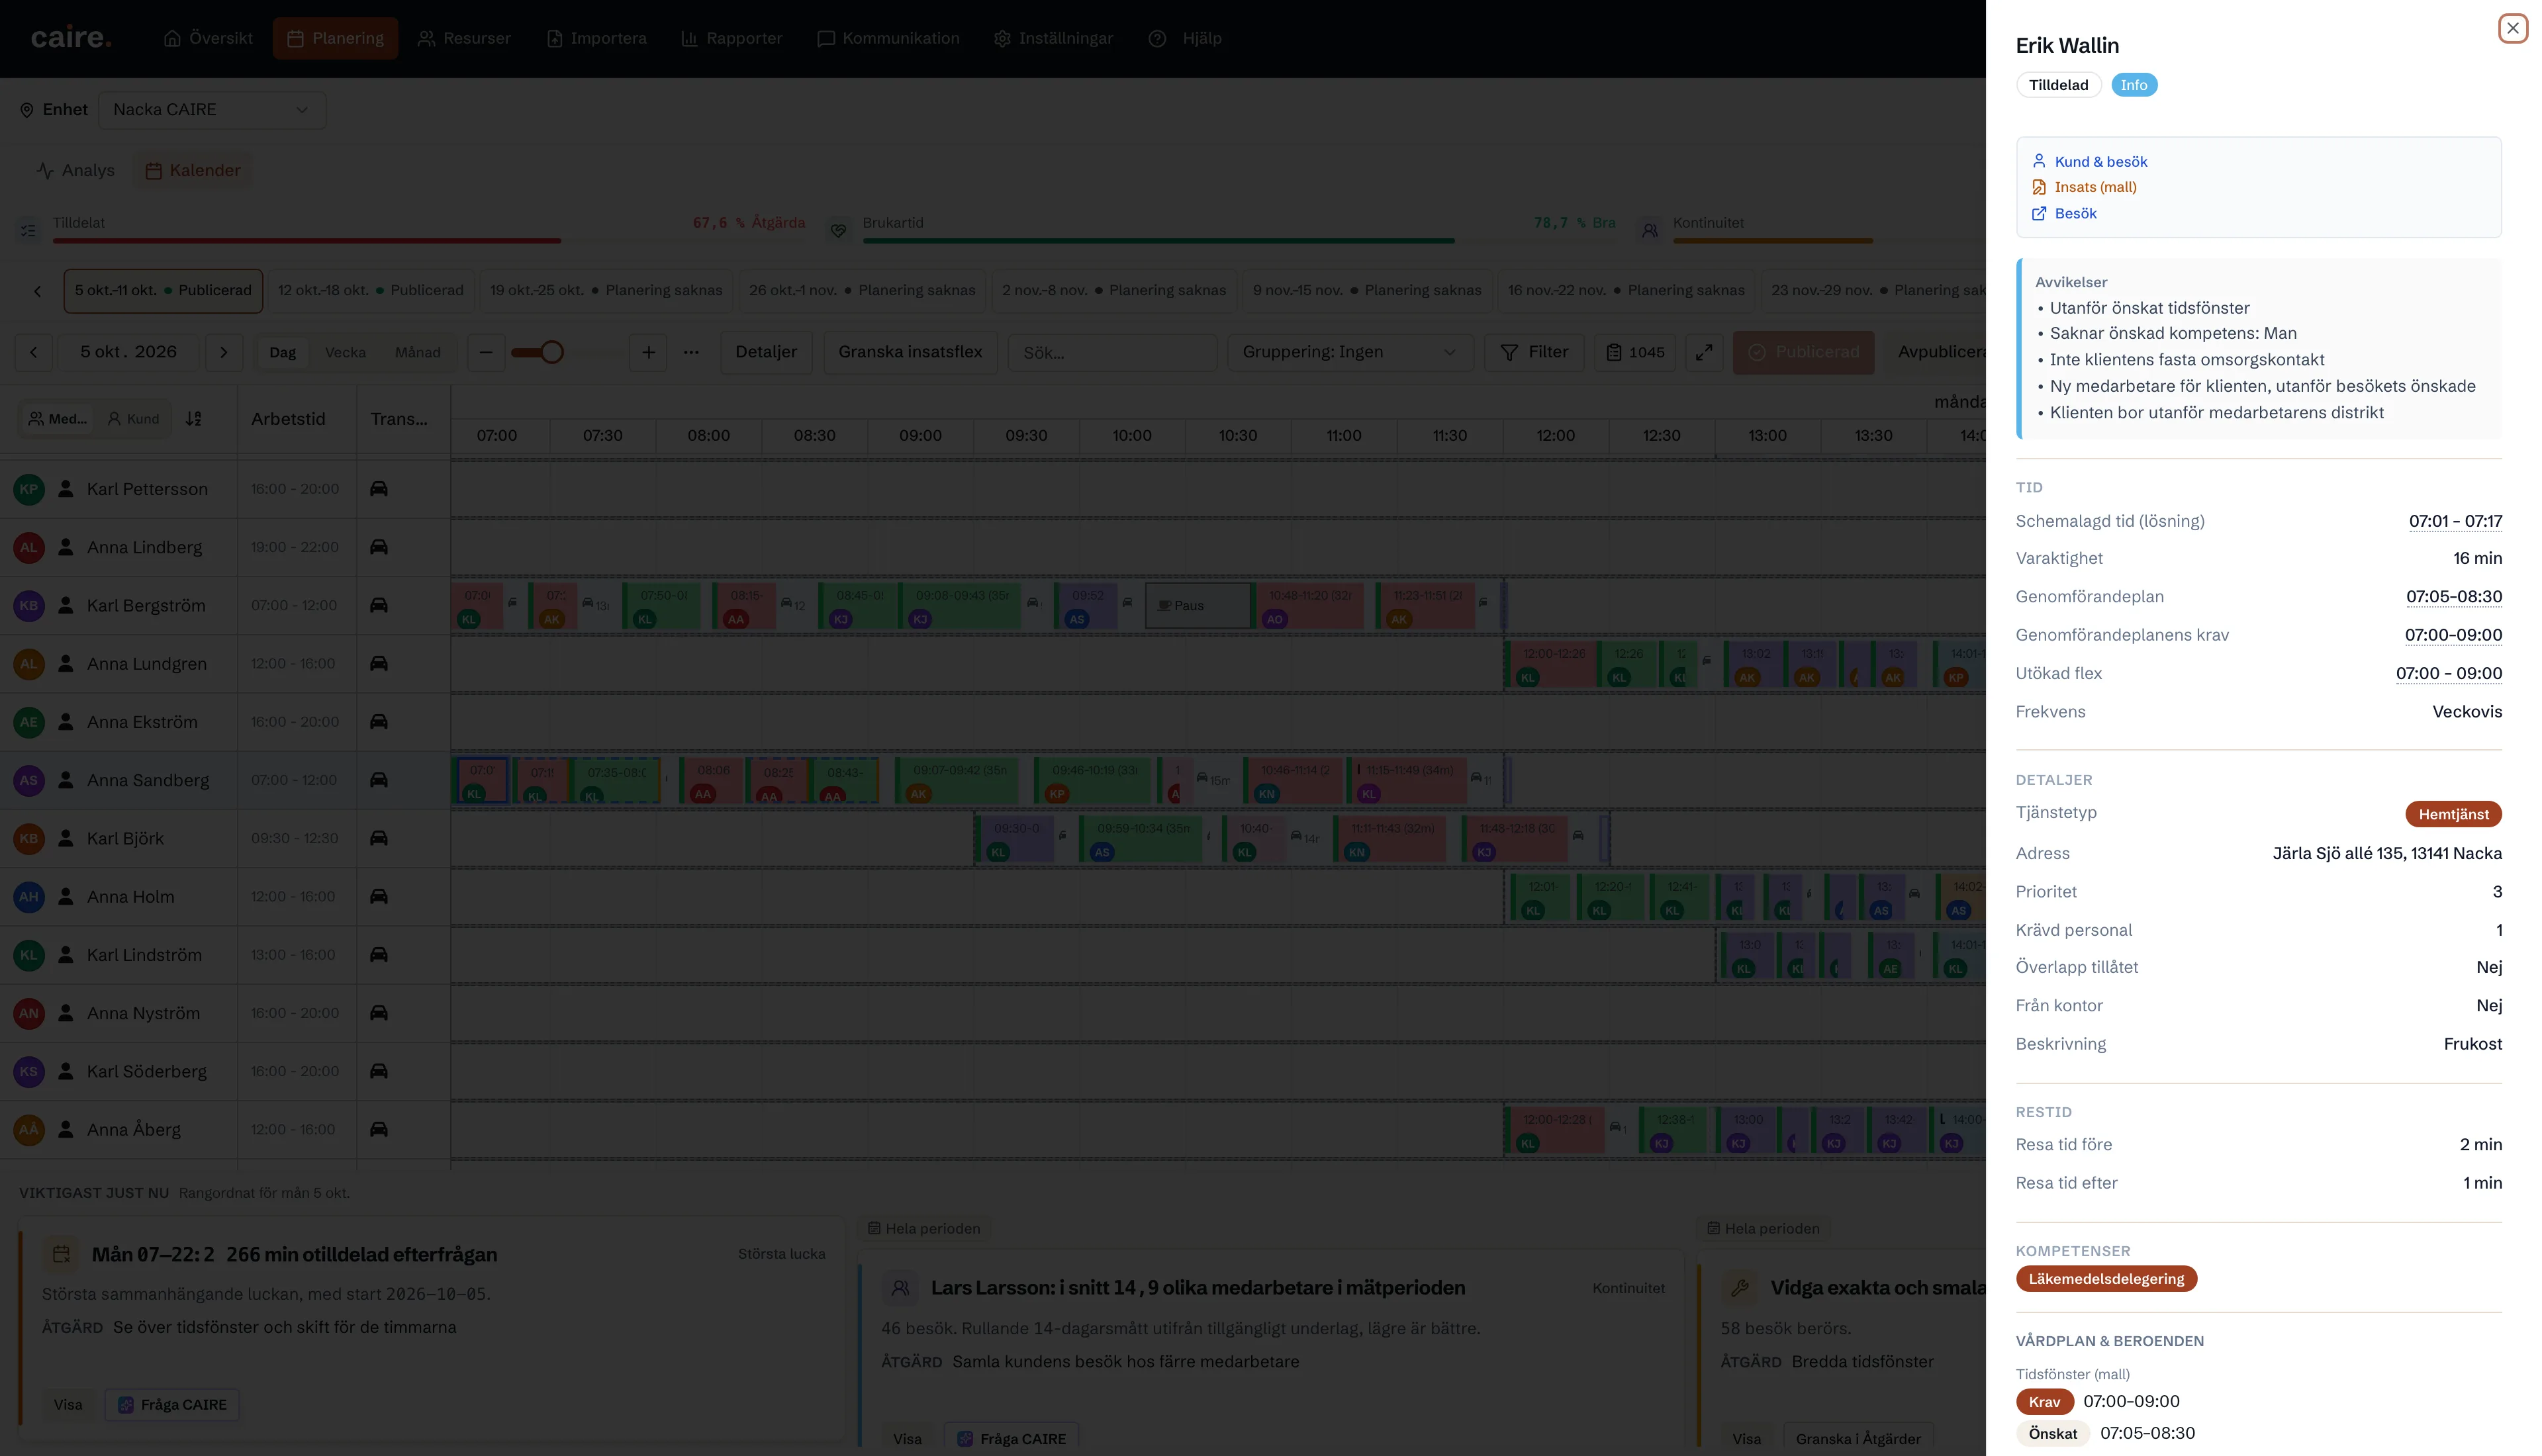Open the Rapporter navigation item

731,38
